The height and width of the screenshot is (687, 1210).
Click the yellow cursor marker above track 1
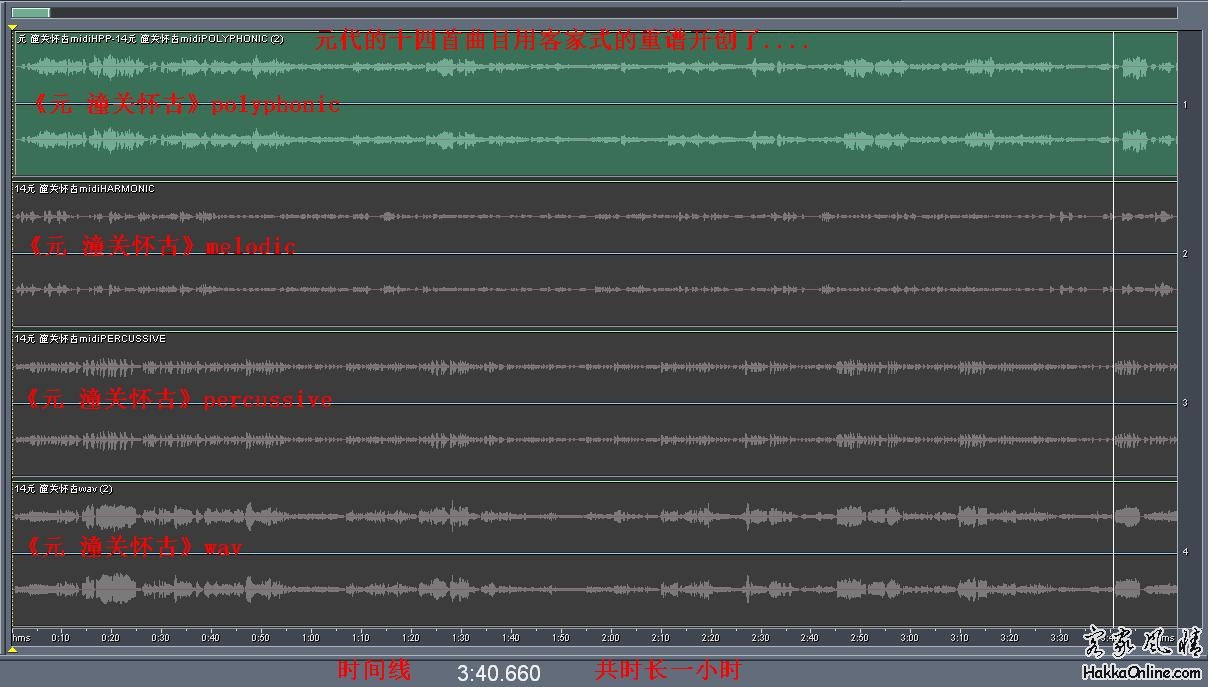click(x=12, y=28)
